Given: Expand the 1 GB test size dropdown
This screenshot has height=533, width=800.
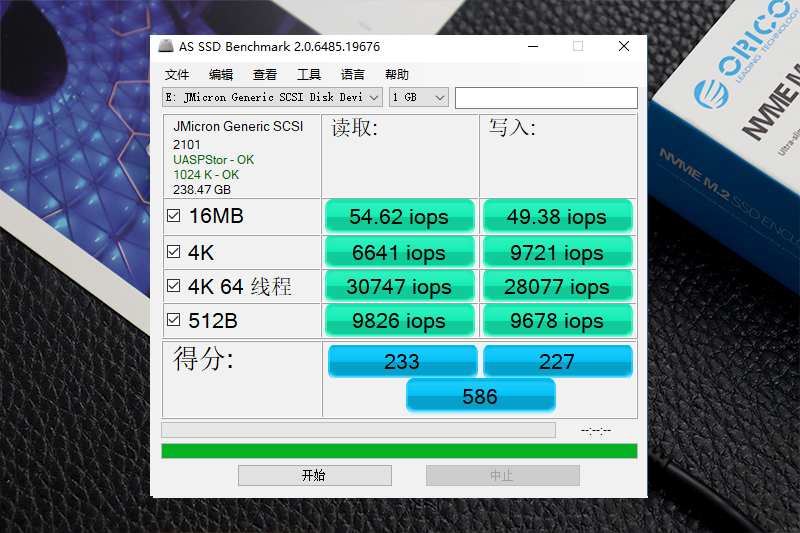Looking at the screenshot, I should point(419,97).
